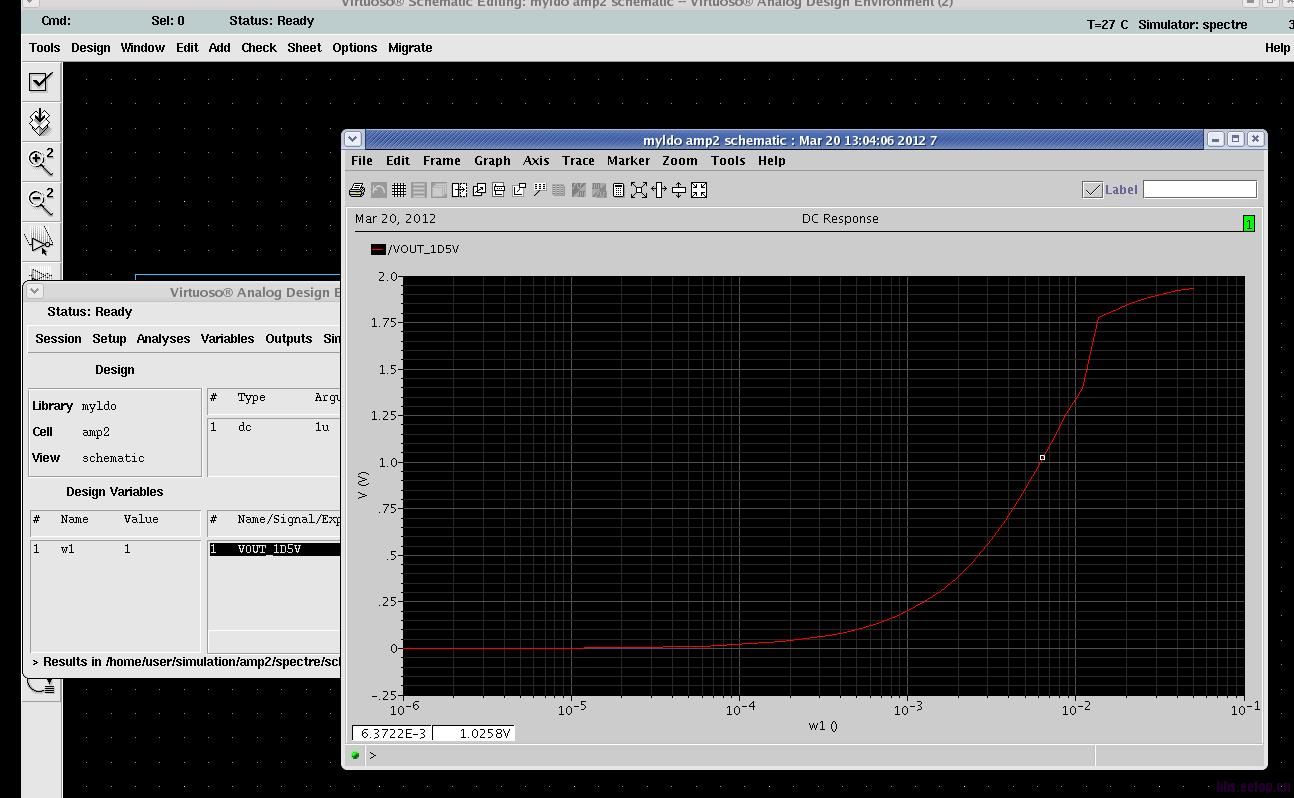Toggle the Label checkbox

(x=1092, y=190)
